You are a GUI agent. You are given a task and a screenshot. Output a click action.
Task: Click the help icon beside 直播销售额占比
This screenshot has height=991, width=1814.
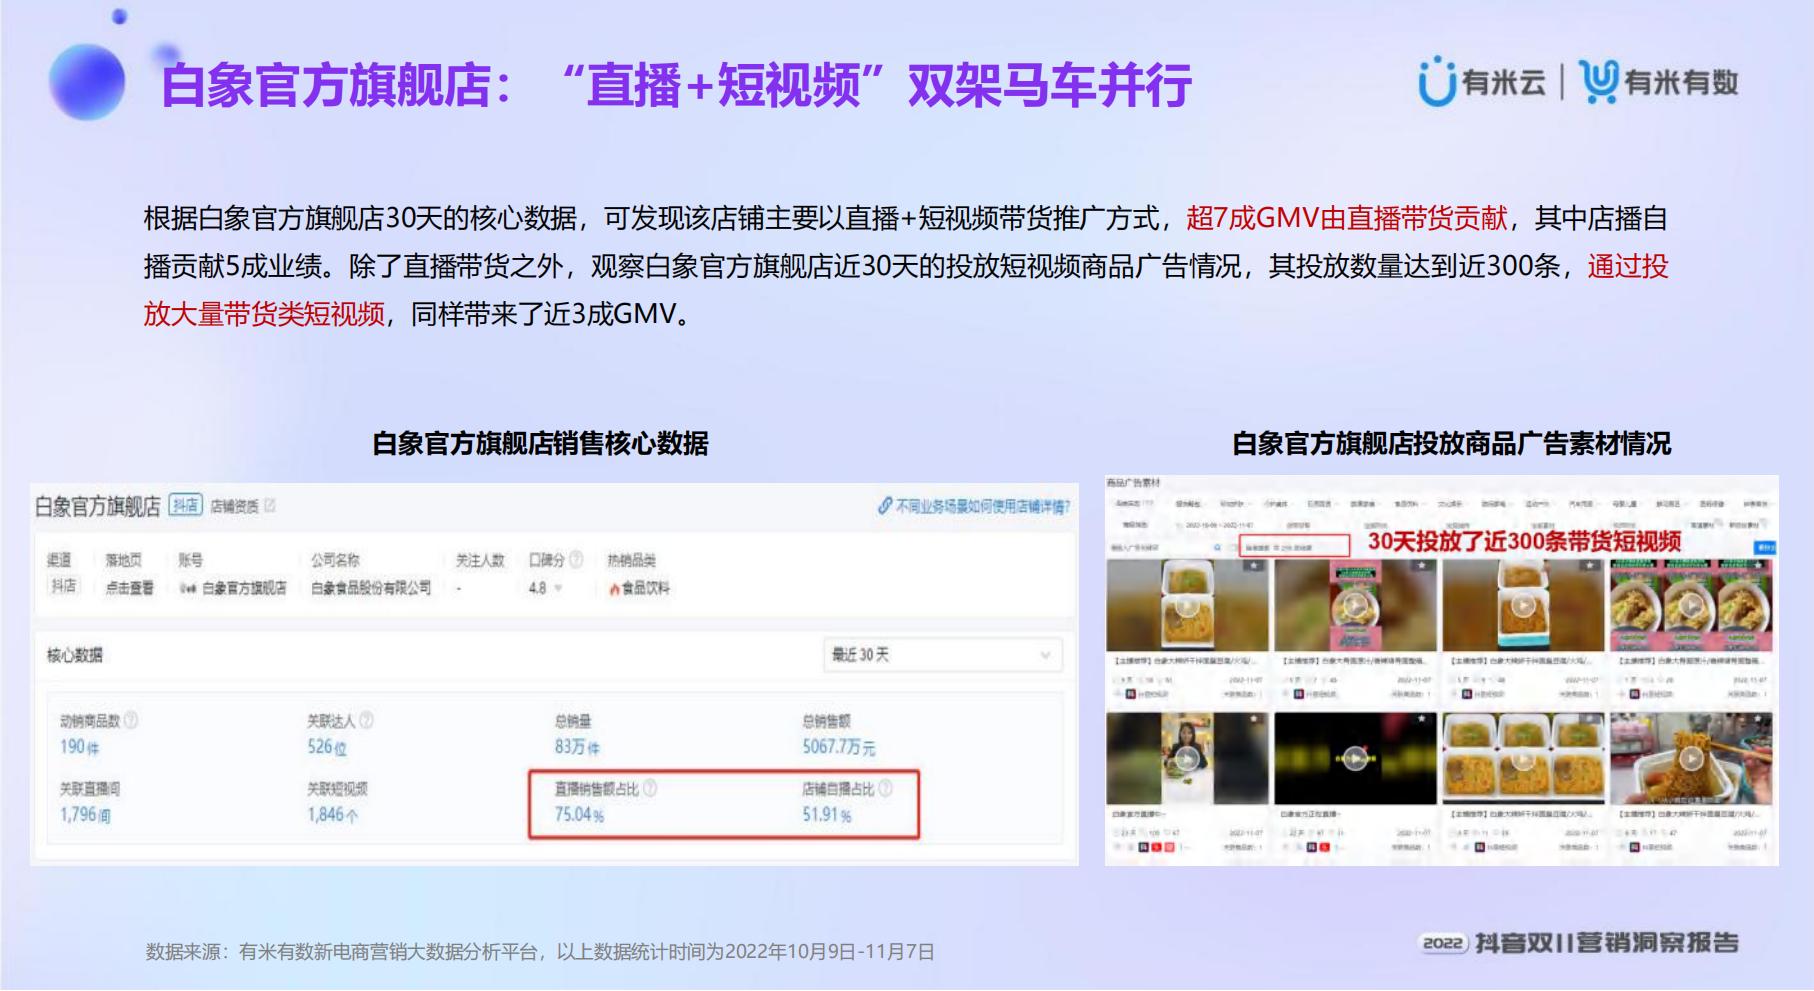[x=650, y=788]
